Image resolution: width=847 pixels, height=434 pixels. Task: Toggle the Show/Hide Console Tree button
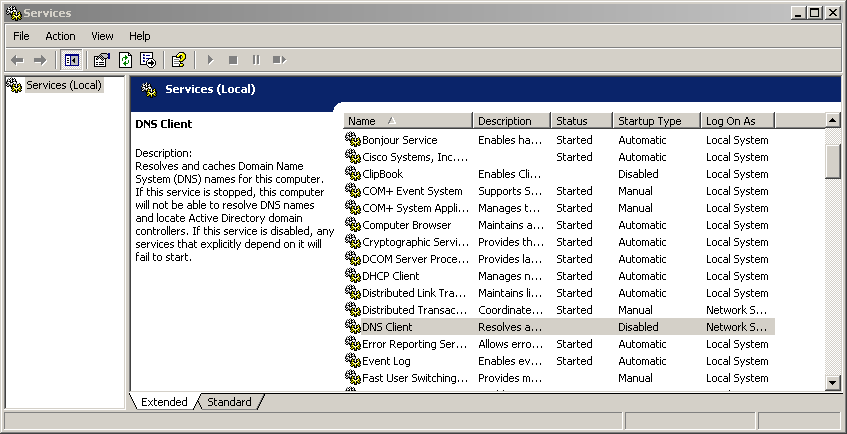(x=72, y=60)
